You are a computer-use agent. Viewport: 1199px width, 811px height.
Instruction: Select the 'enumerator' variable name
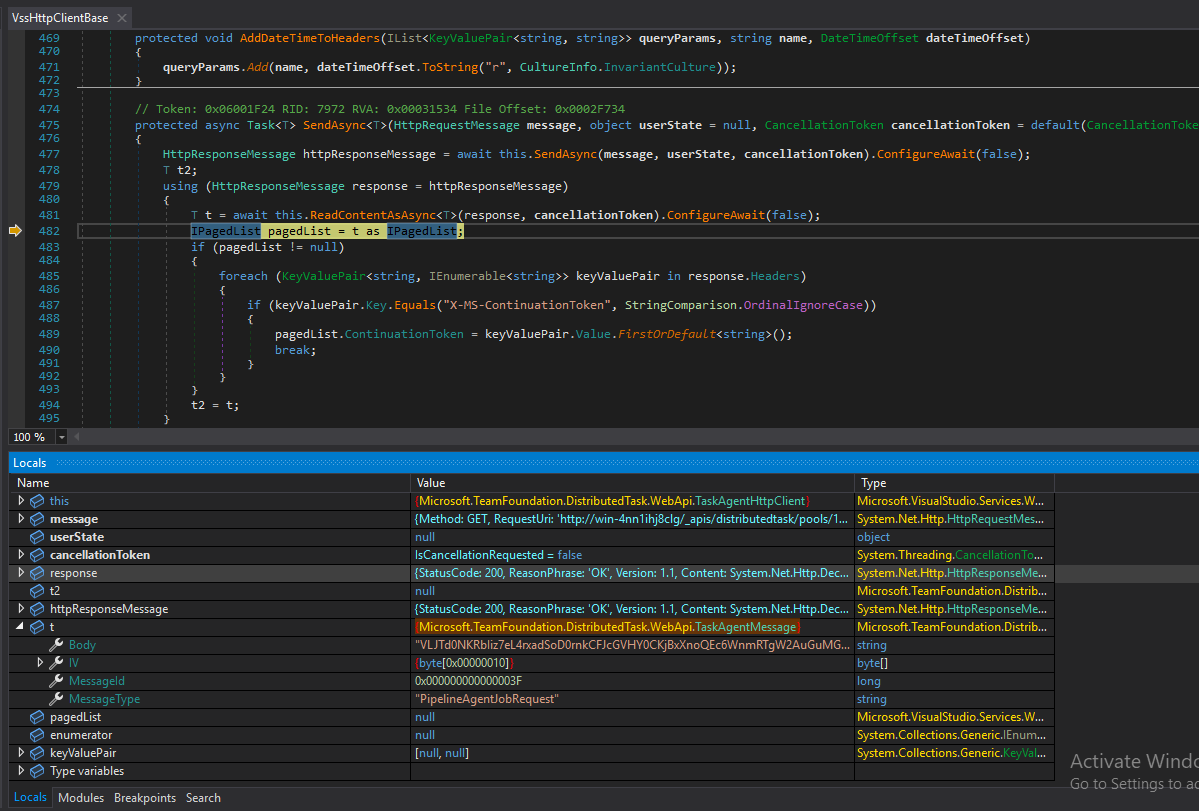click(80, 735)
